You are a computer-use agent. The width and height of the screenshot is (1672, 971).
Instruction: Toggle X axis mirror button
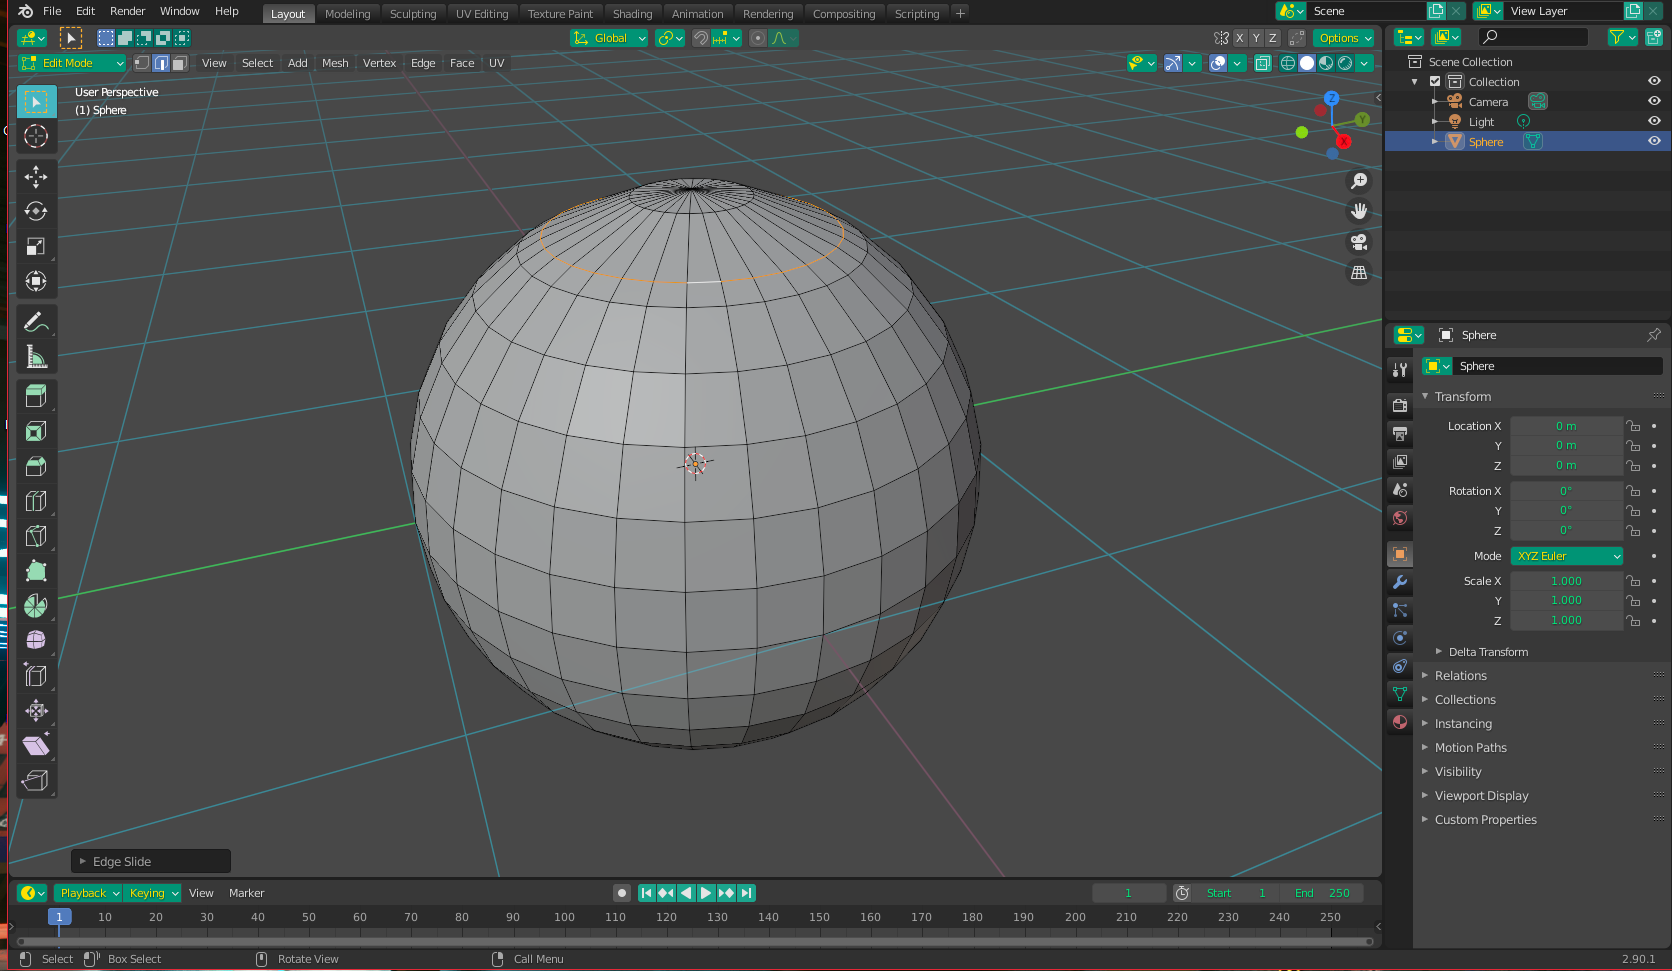(x=1240, y=38)
